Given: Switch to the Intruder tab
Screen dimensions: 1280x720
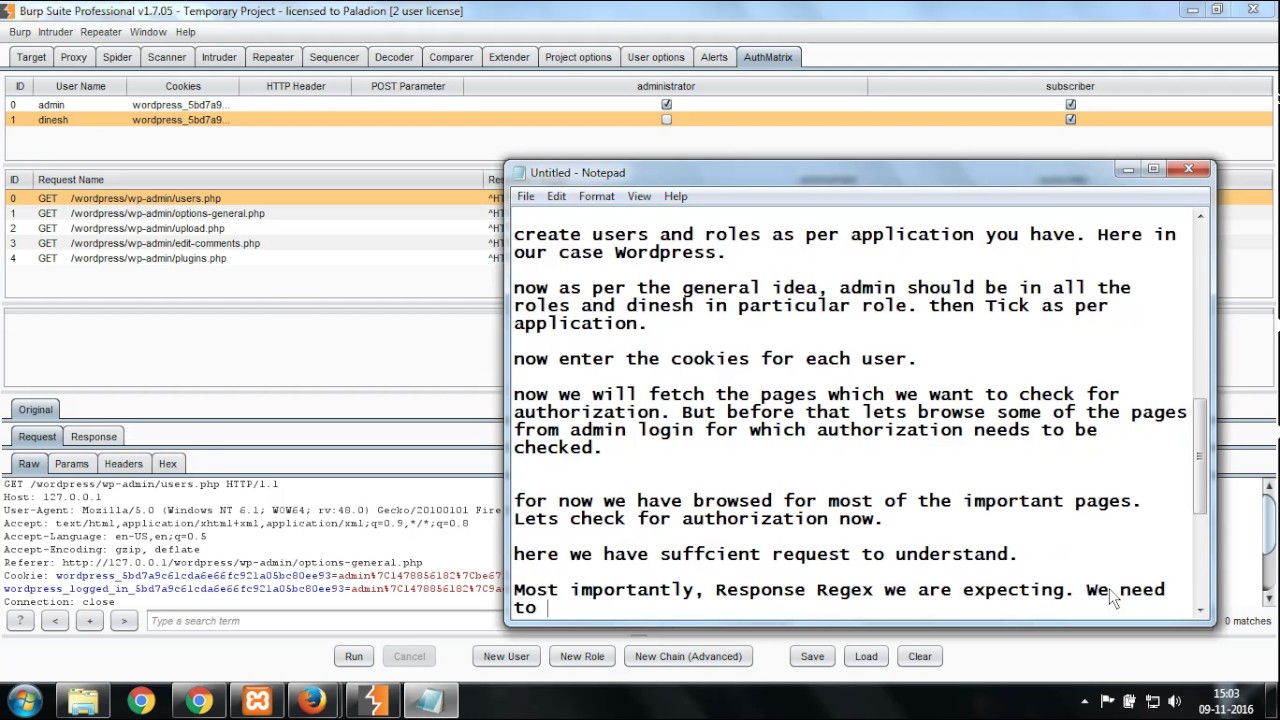Looking at the screenshot, I should point(219,57).
